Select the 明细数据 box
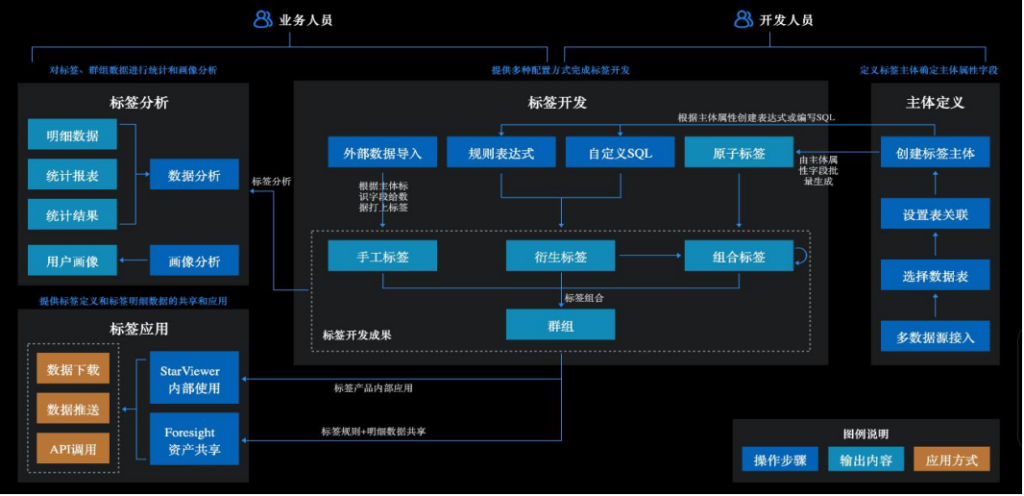This screenshot has width=1024, height=496. click(72, 134)
